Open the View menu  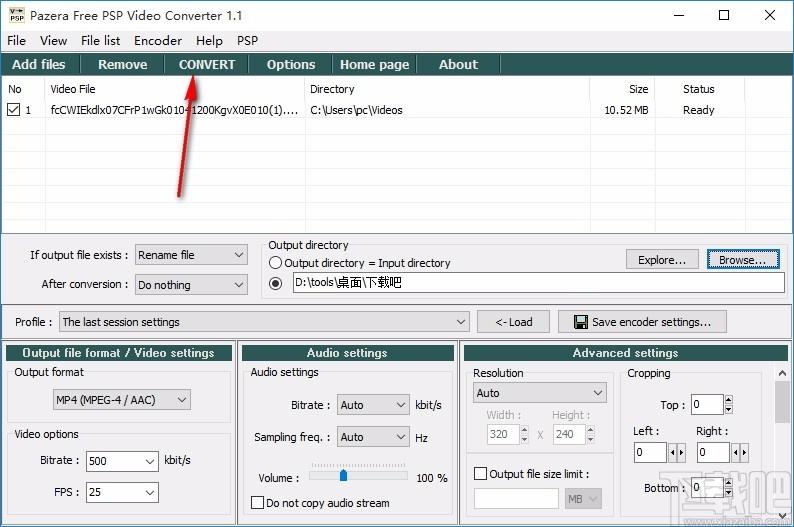[53, 40]
